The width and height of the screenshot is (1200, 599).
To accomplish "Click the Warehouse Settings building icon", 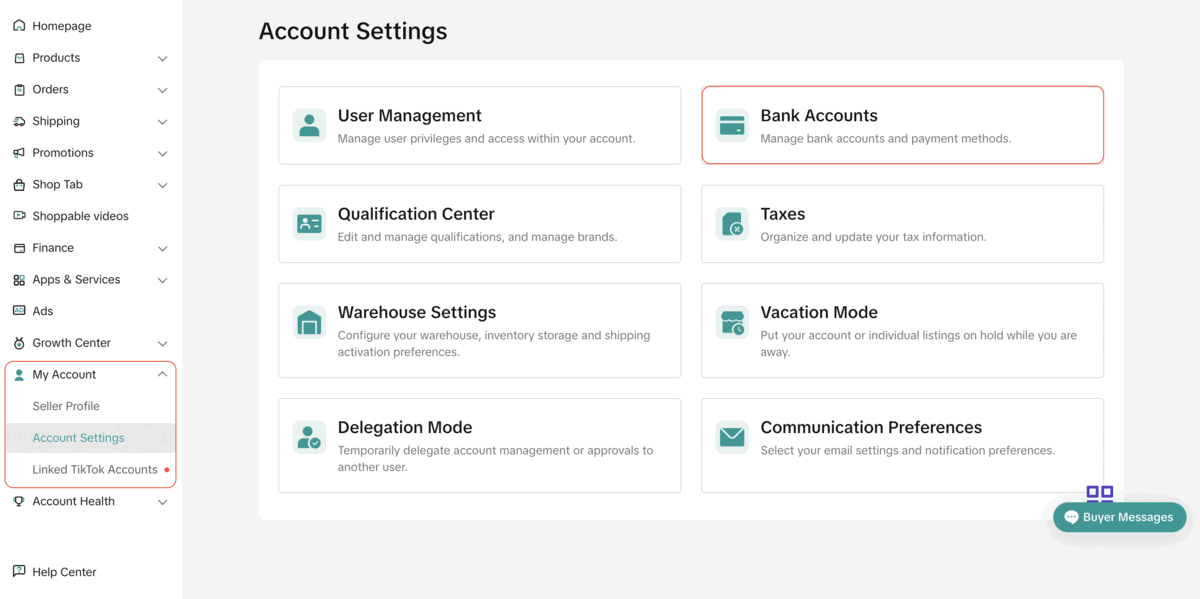I will click(x=309, y=322).
